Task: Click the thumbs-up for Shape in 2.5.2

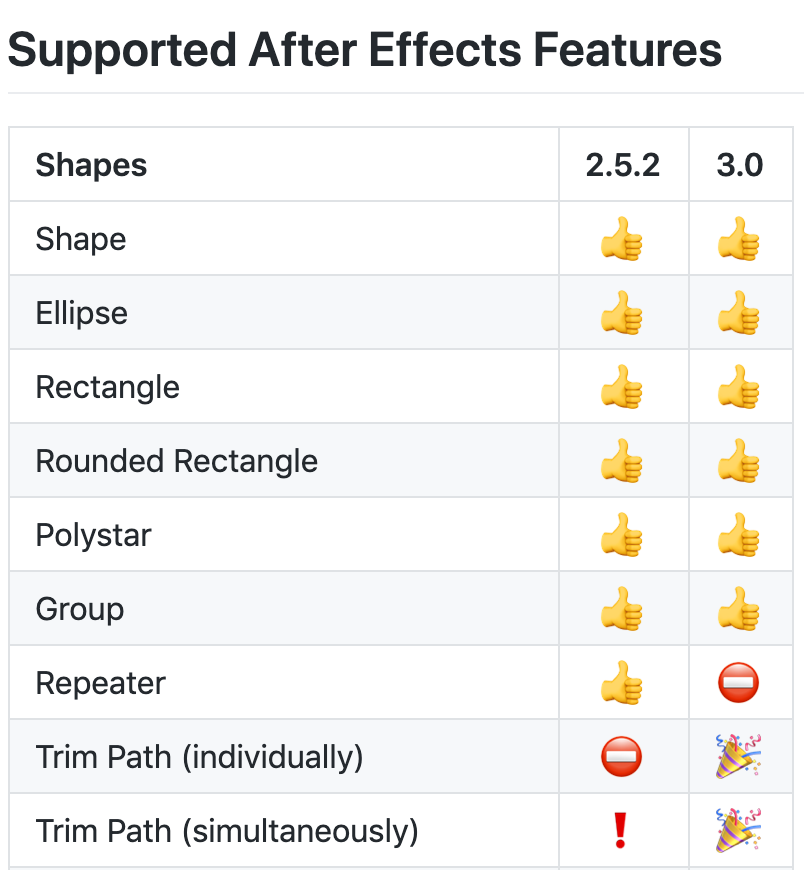Action: [x=621, y=240]
